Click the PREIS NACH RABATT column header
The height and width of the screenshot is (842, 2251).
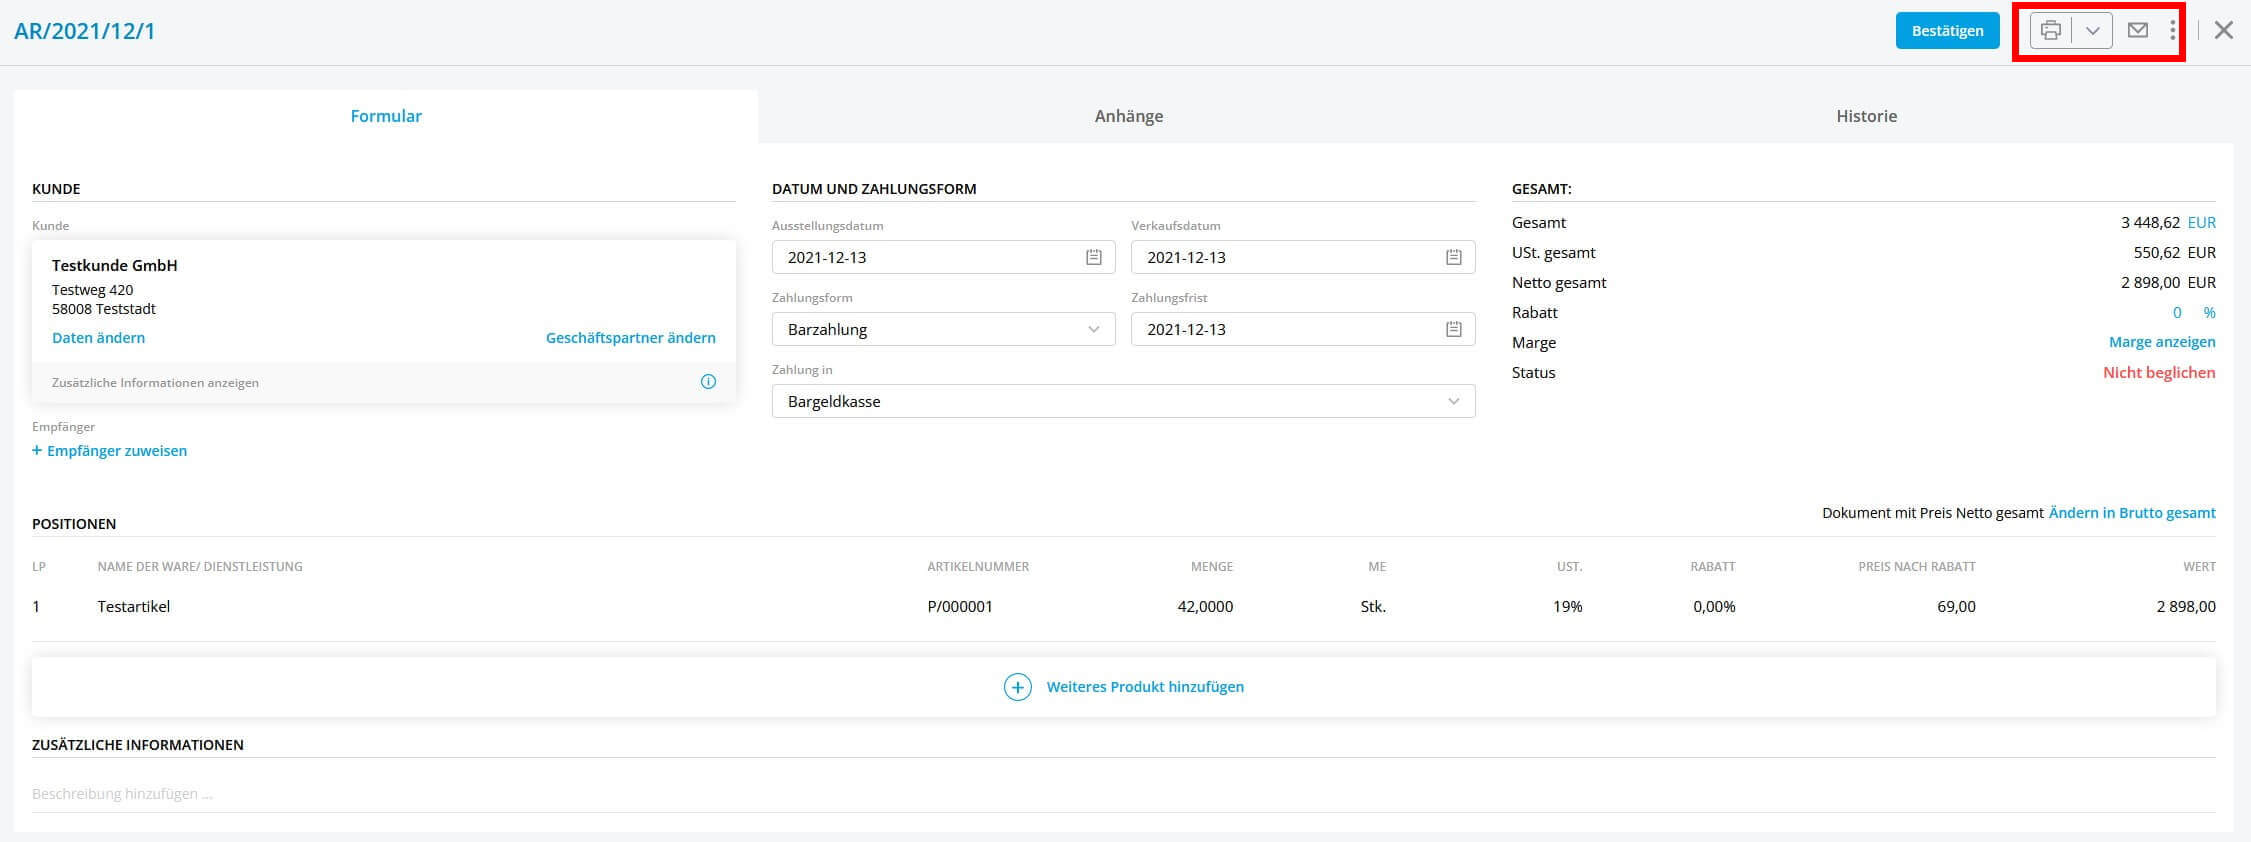[1917, 567]
